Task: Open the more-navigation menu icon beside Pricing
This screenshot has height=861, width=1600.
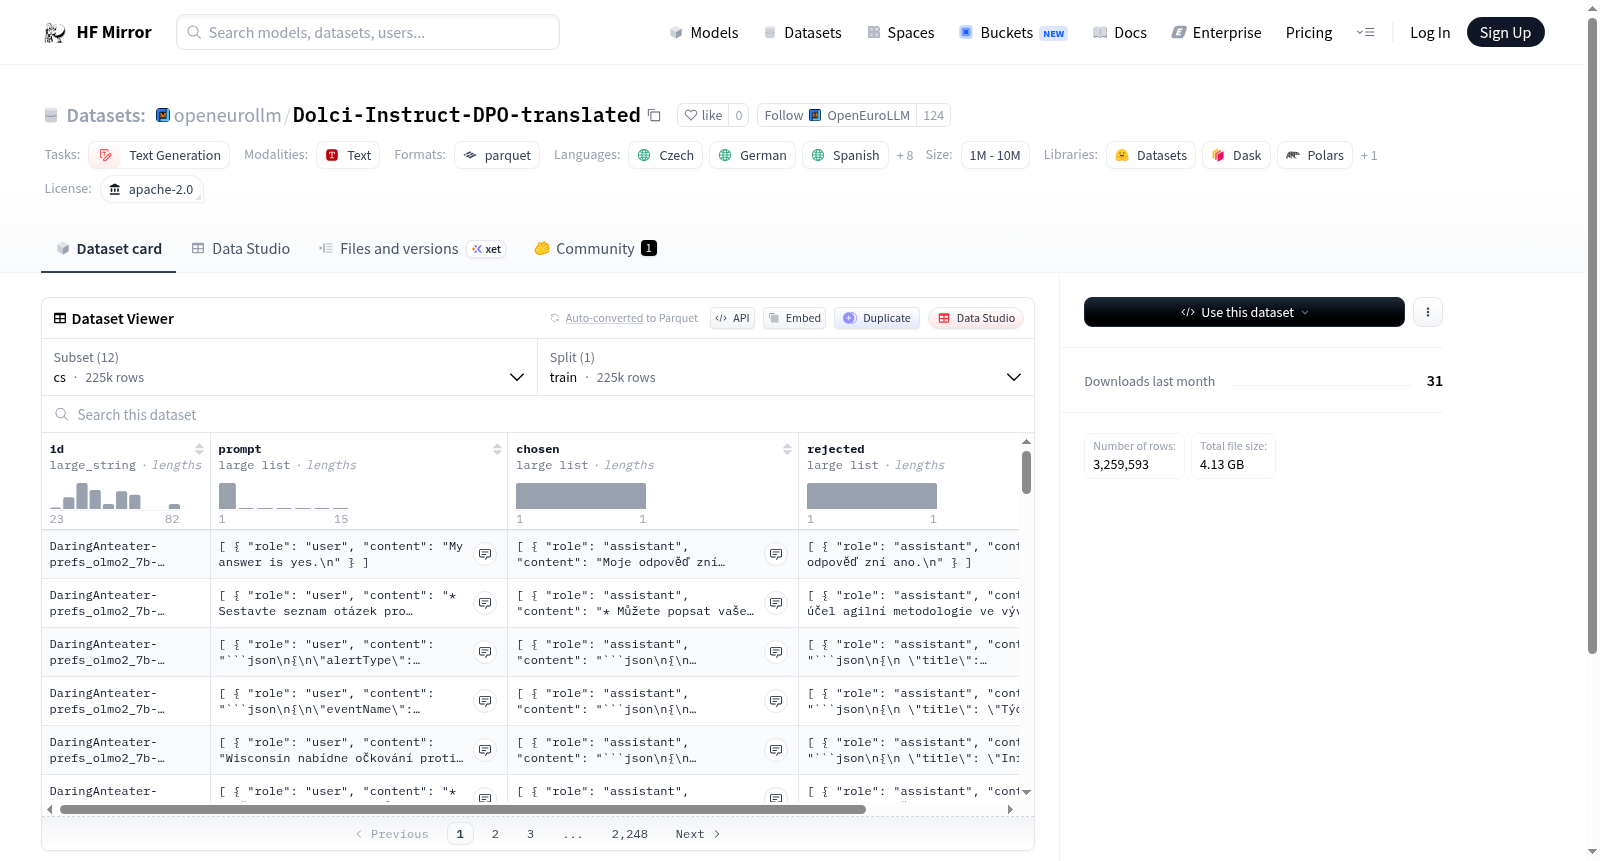Action: pos(1365,33)
